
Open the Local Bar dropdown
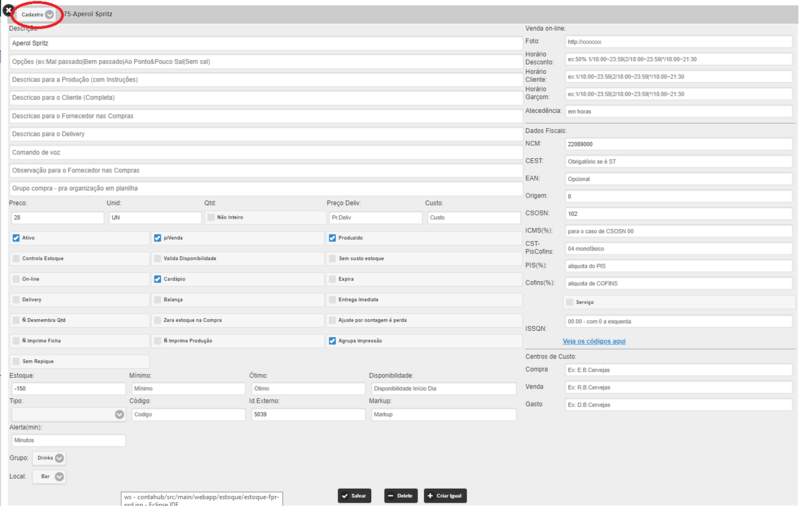click(x=49, y=476)
